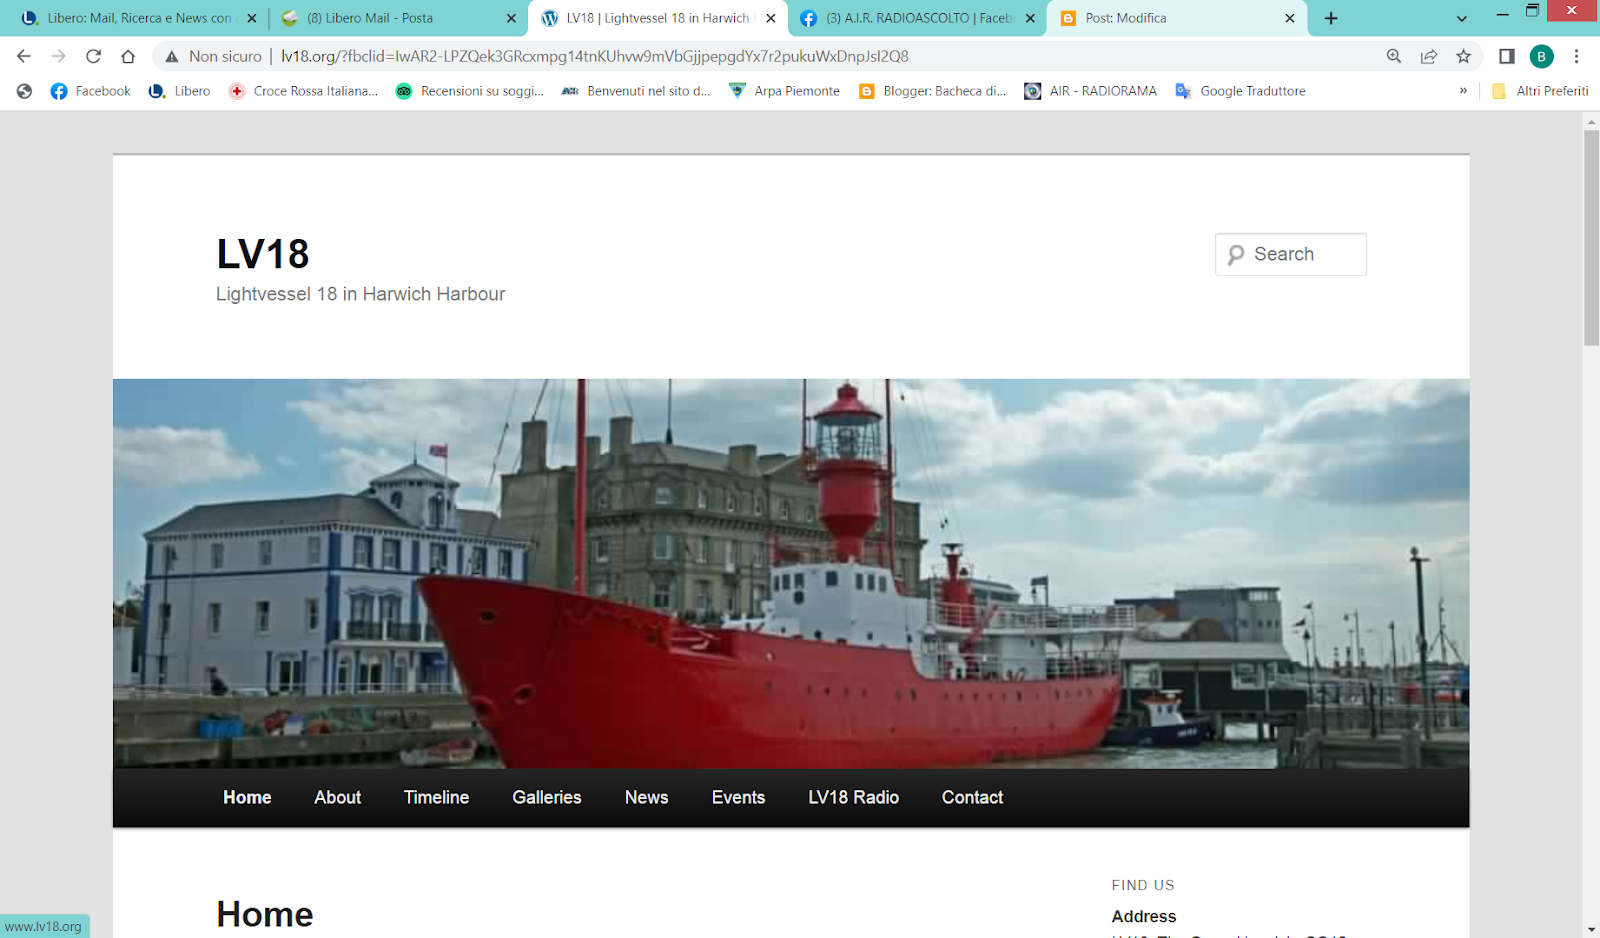
Task: Click the Search field on LV18 site
Action: pos(1290,254)
